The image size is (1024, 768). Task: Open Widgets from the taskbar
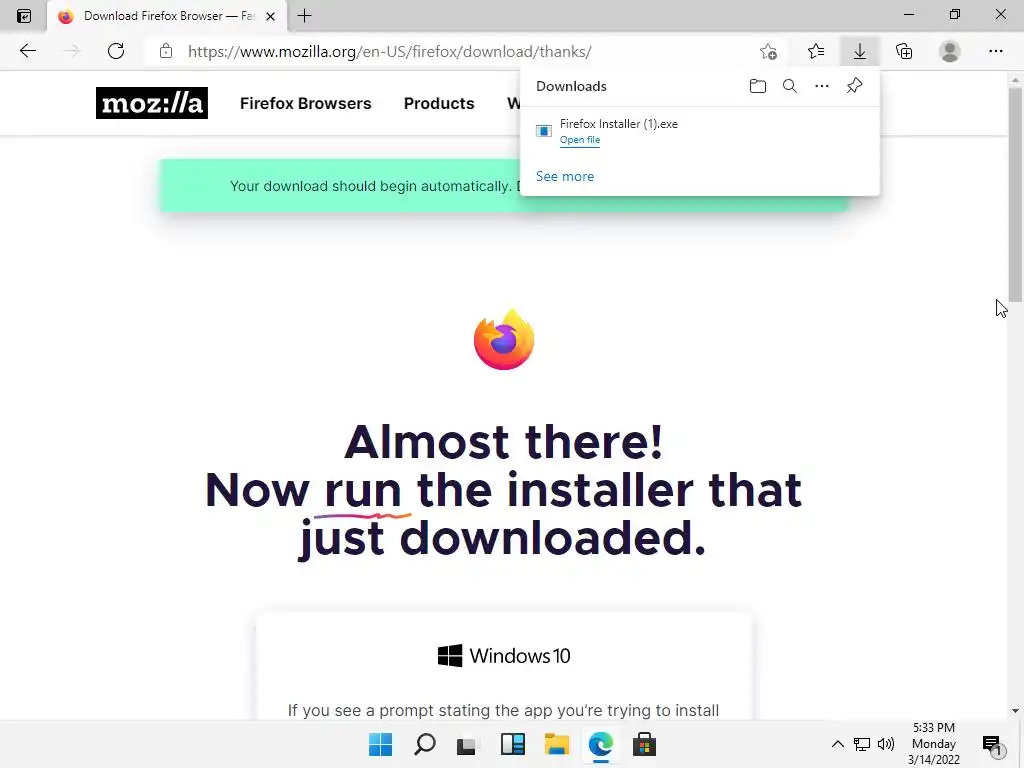click(513, 744)
